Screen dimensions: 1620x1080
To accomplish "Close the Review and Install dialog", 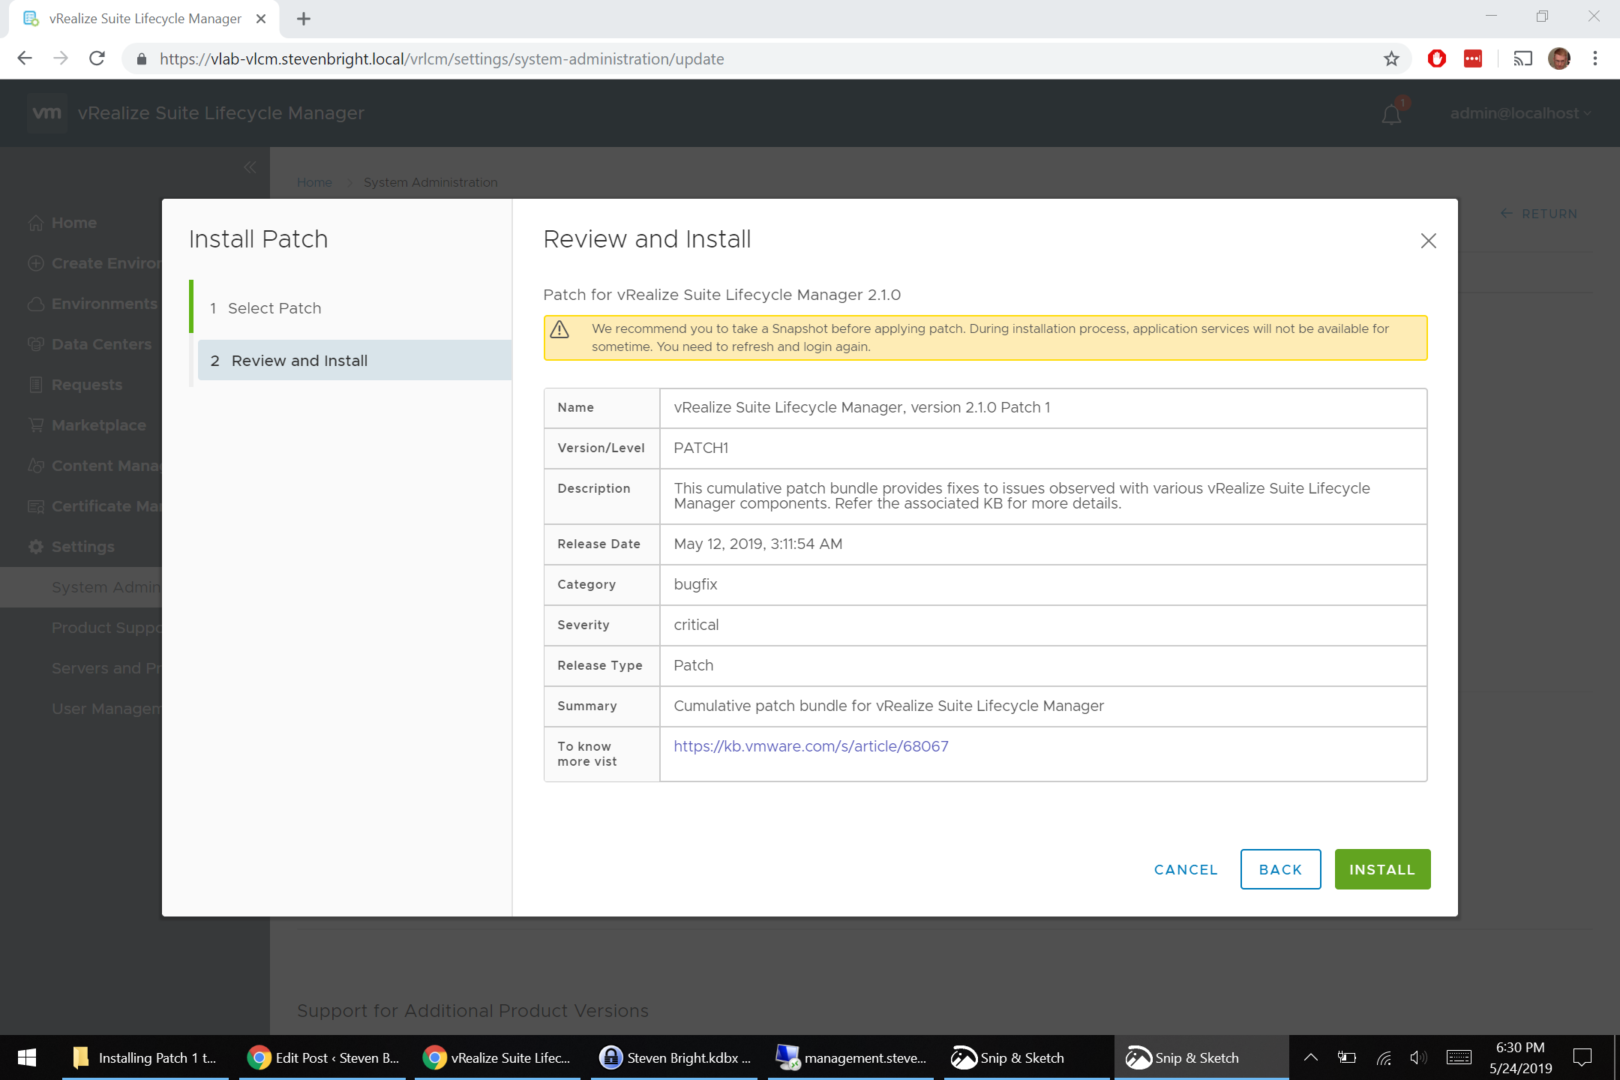I will [x=1427, y=241].
